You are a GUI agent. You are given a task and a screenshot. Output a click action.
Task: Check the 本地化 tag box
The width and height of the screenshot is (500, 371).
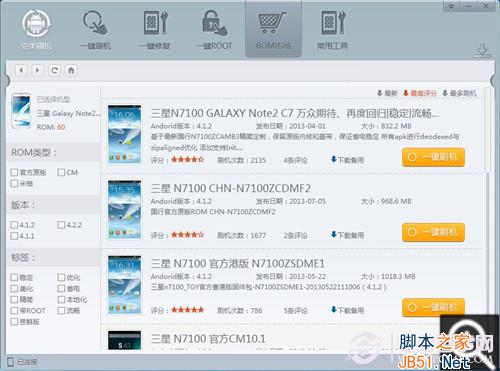click(61, 299)
